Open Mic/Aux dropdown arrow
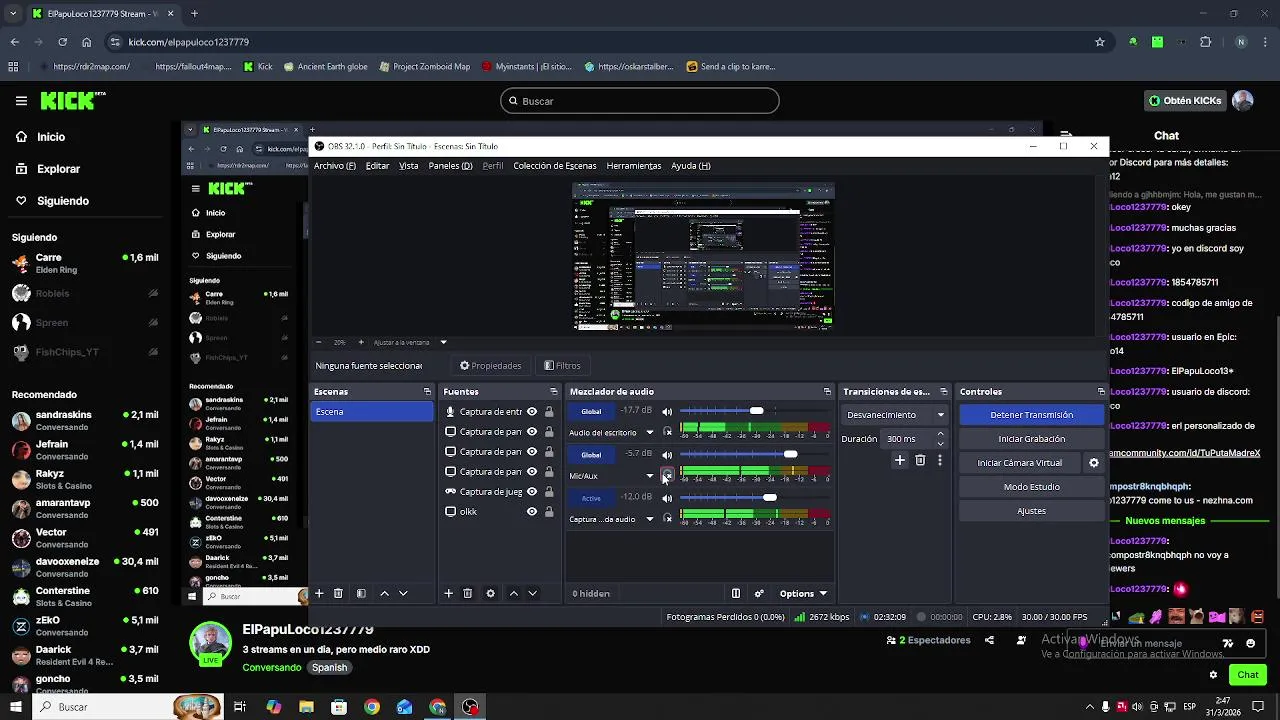Viewport: 1280px width, 720px height. pos(649,476)
